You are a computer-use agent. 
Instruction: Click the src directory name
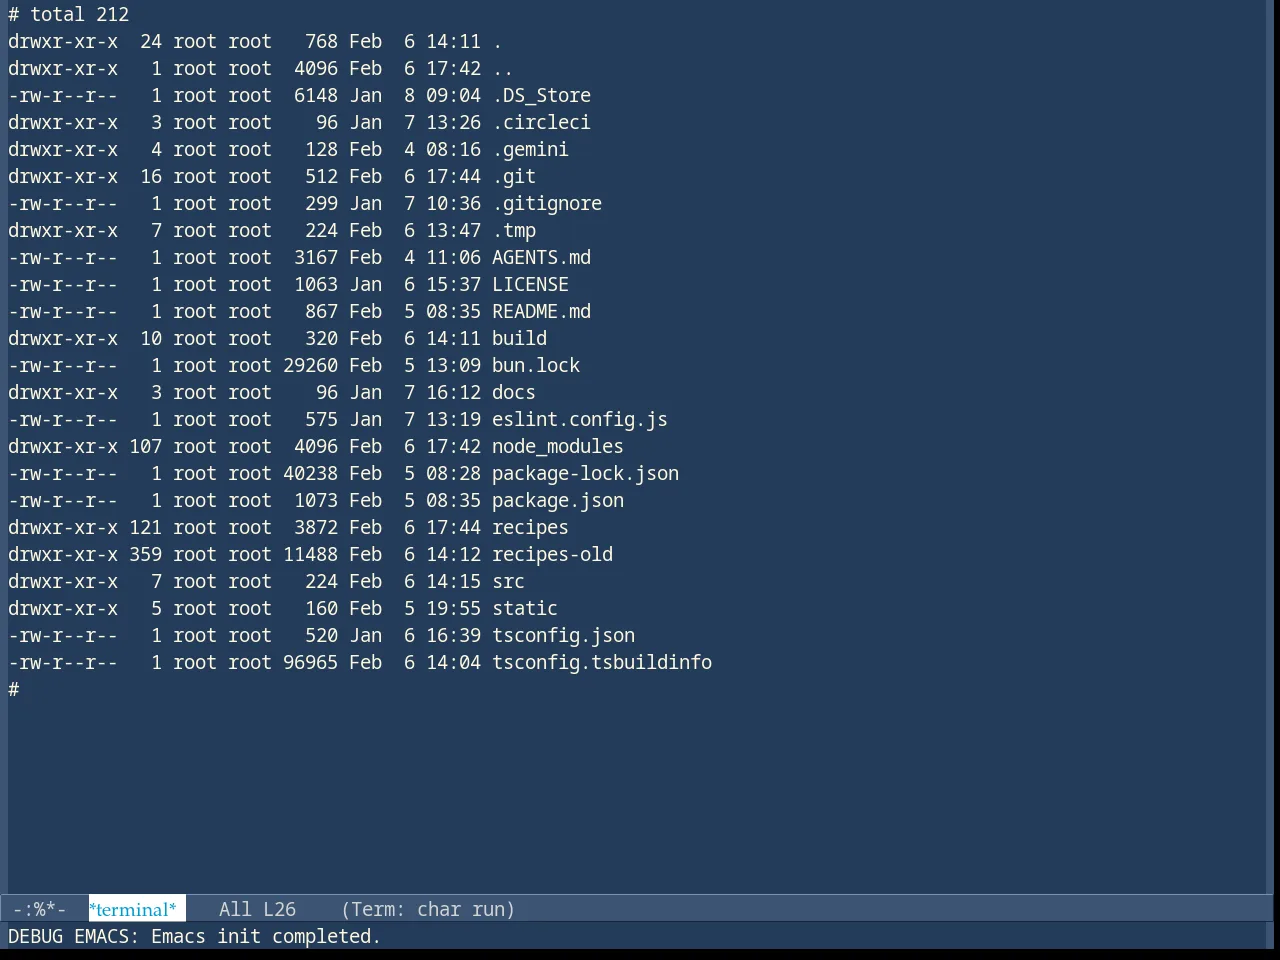(508, 581)
